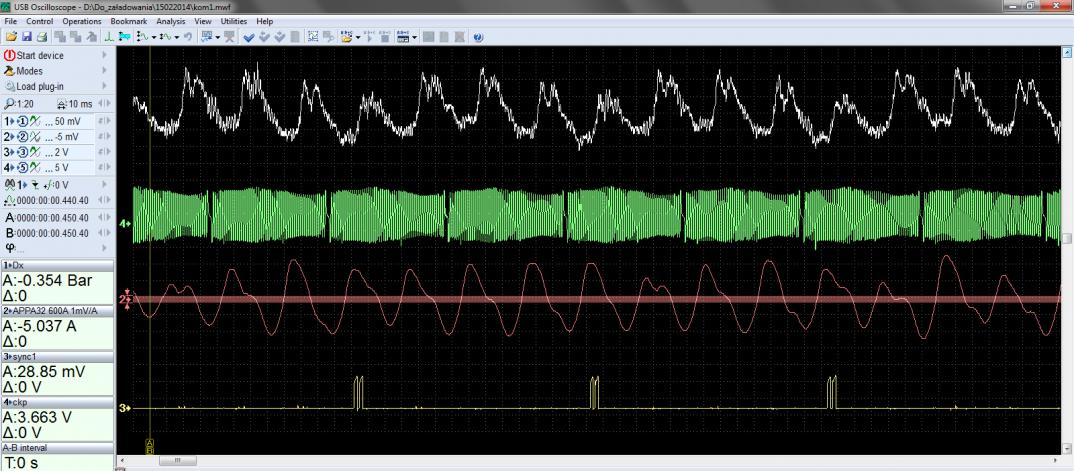Click the Start device power icon
This screenshot has height=471, width=1074.
(x=10, y=56)
